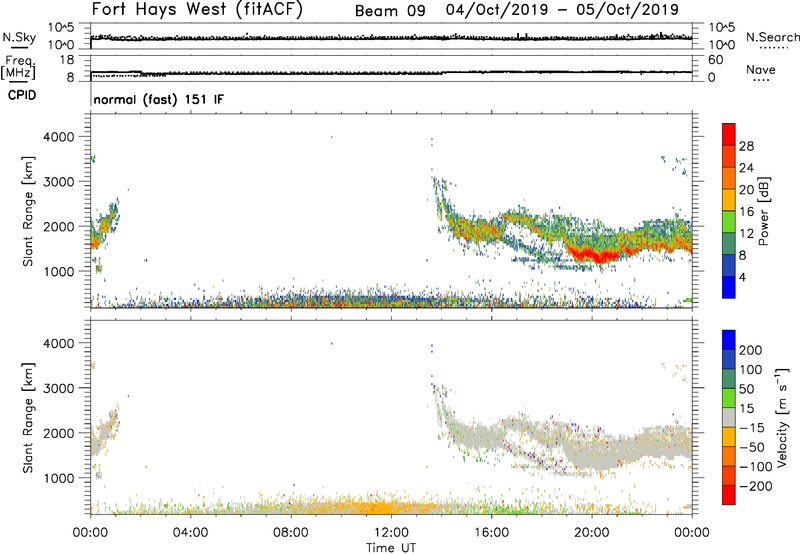
Task: Click the 200 label on velocity colorbar
Action: [751, 350]
